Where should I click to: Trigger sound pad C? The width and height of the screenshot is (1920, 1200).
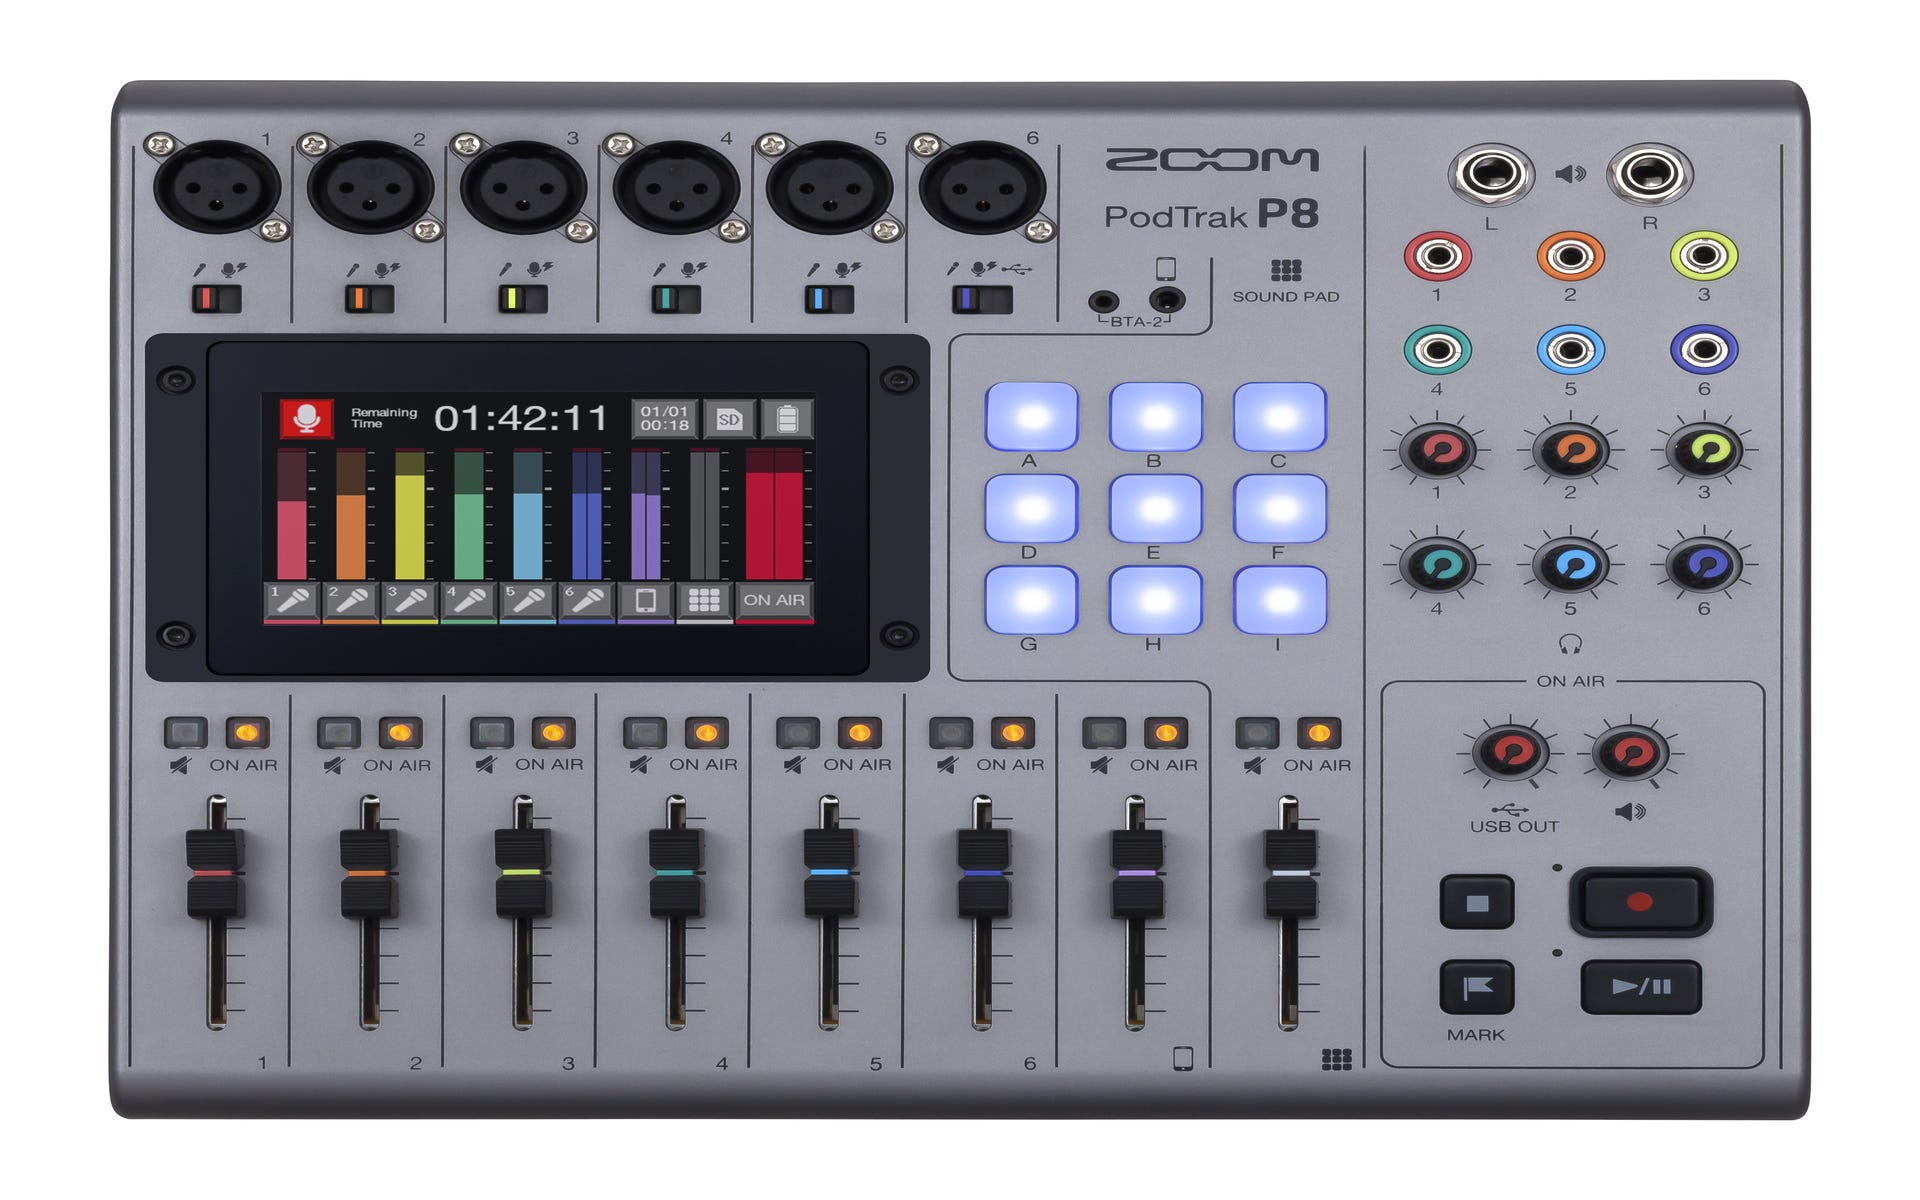click(1279, 416)
